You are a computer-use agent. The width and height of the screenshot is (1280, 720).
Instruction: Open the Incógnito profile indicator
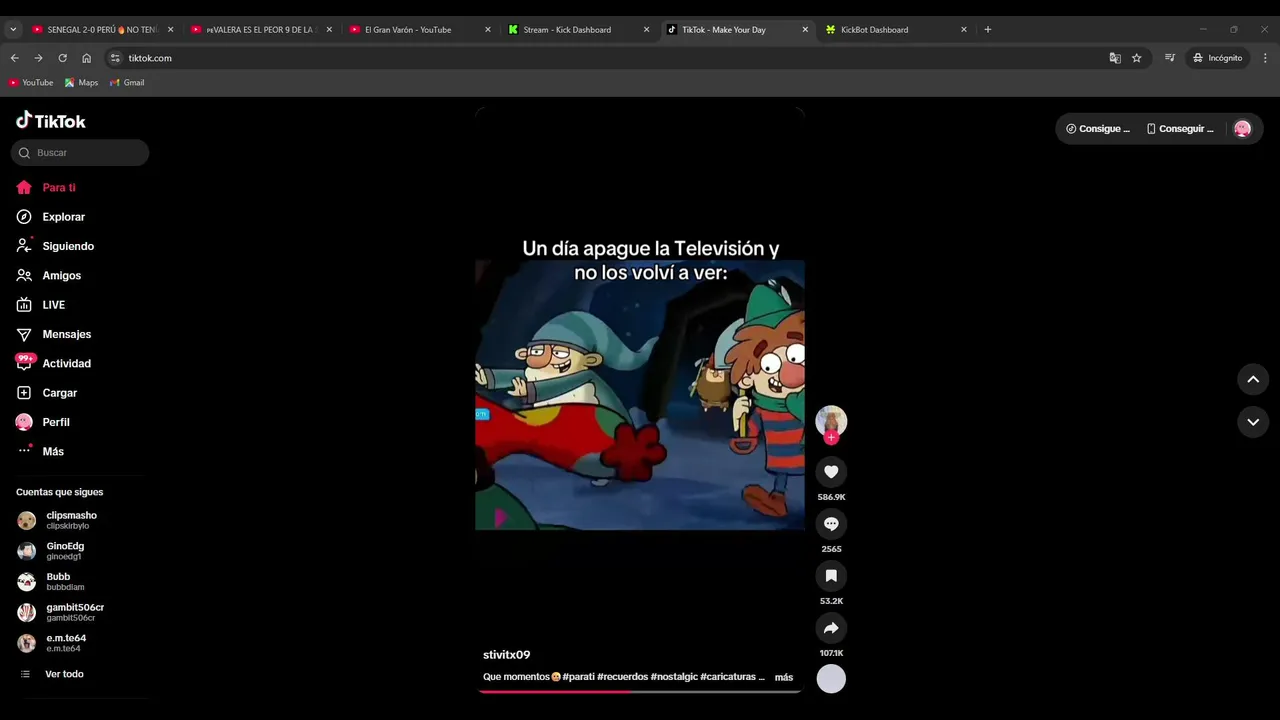(x=1217, y=58)
